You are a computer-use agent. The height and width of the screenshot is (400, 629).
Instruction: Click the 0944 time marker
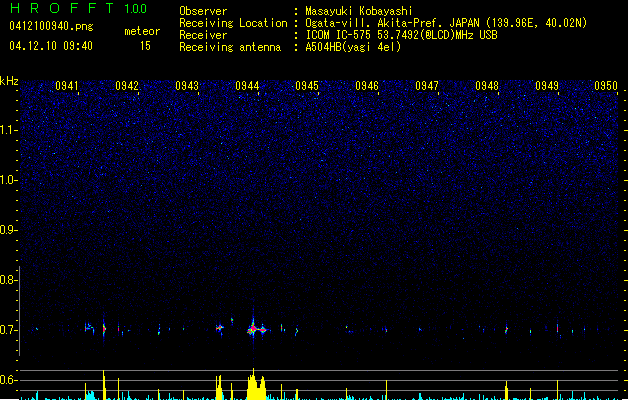pos(247,86)
